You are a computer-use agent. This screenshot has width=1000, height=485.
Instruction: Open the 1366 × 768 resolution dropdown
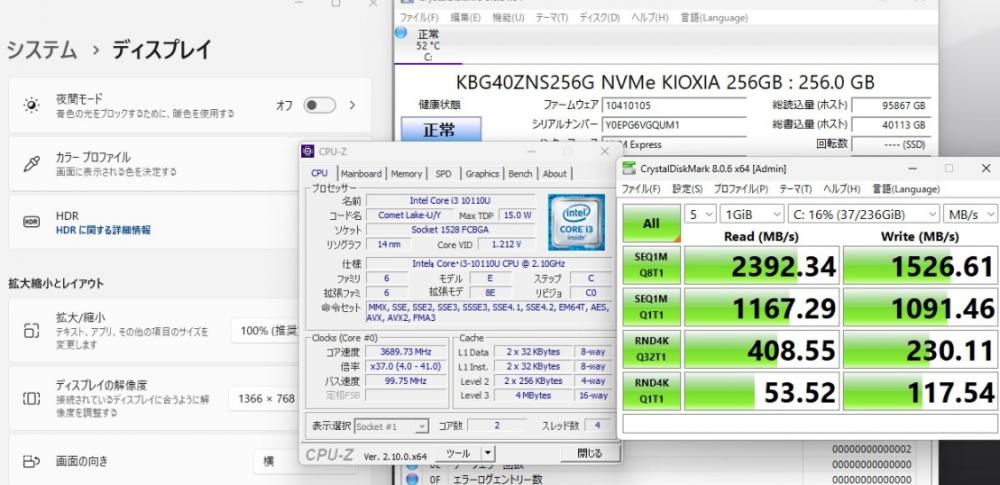tap(264, 399)
